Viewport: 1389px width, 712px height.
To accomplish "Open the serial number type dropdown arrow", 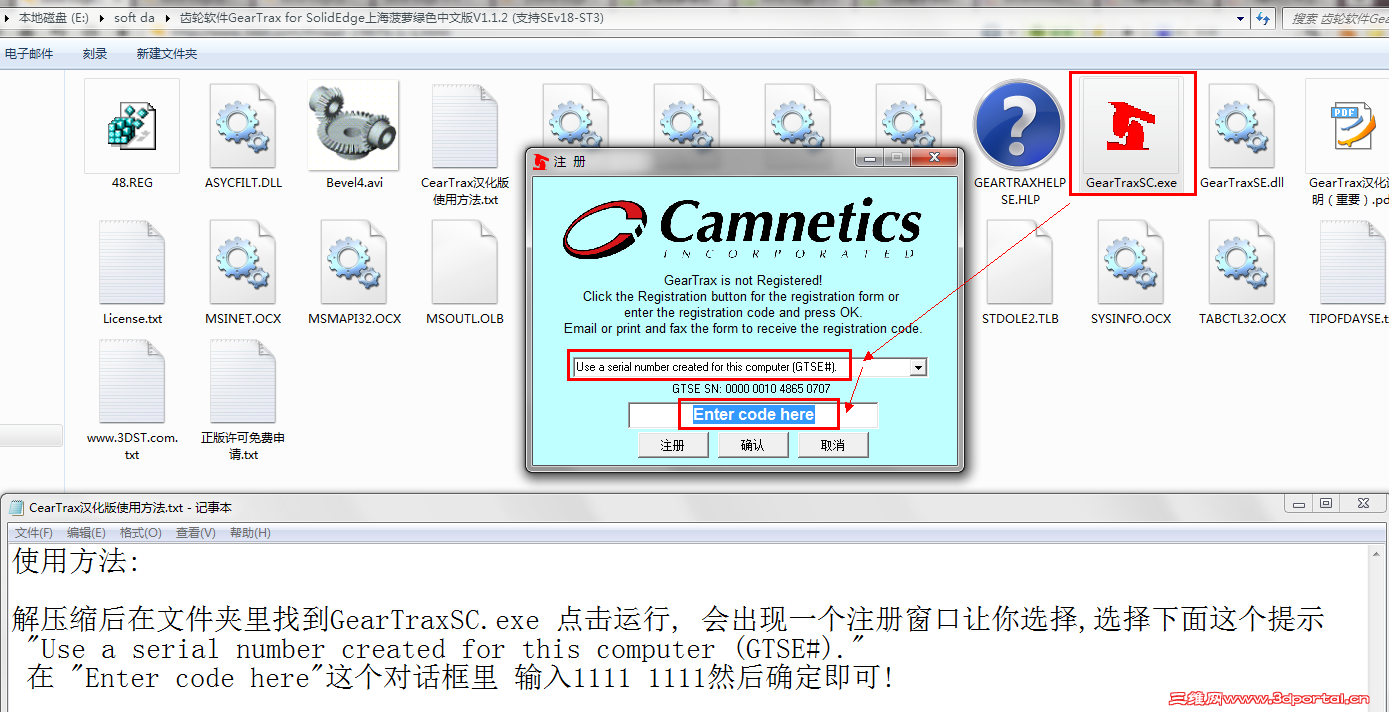I will coord(918,367).
